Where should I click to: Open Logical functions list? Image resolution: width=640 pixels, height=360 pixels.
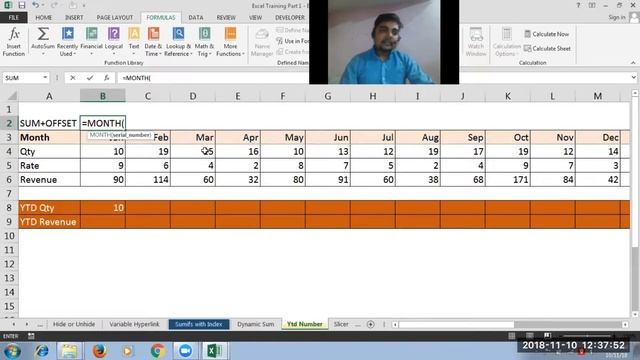pos(114,42)
